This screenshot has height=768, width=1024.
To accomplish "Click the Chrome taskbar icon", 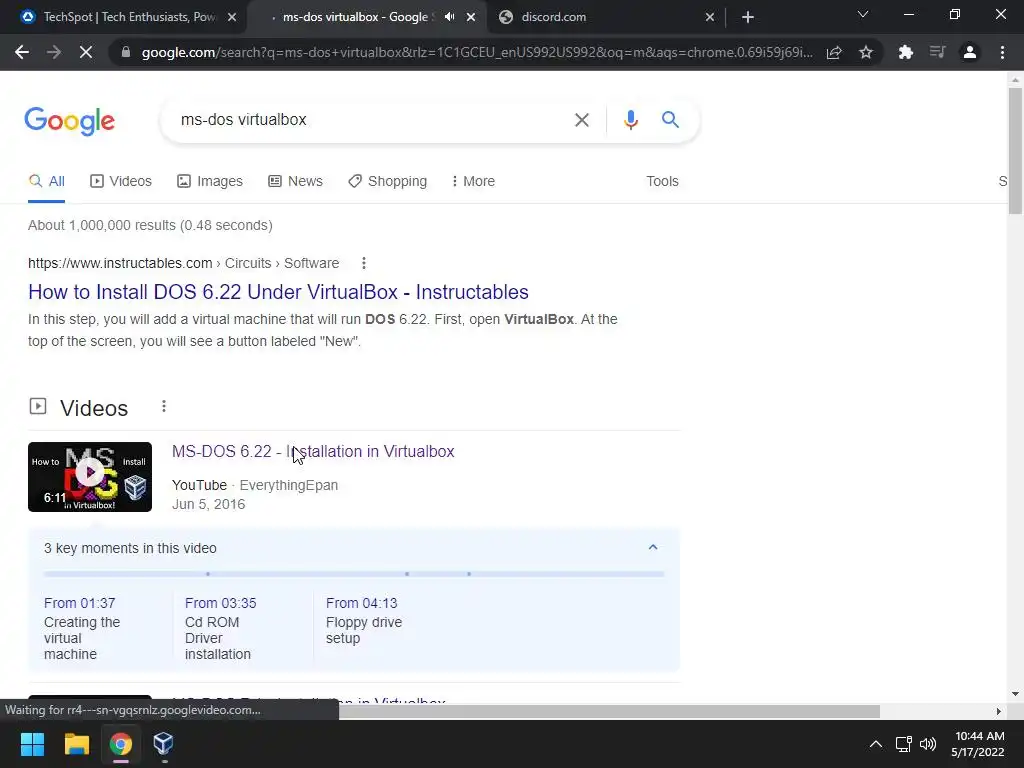I will pos(121,744).
